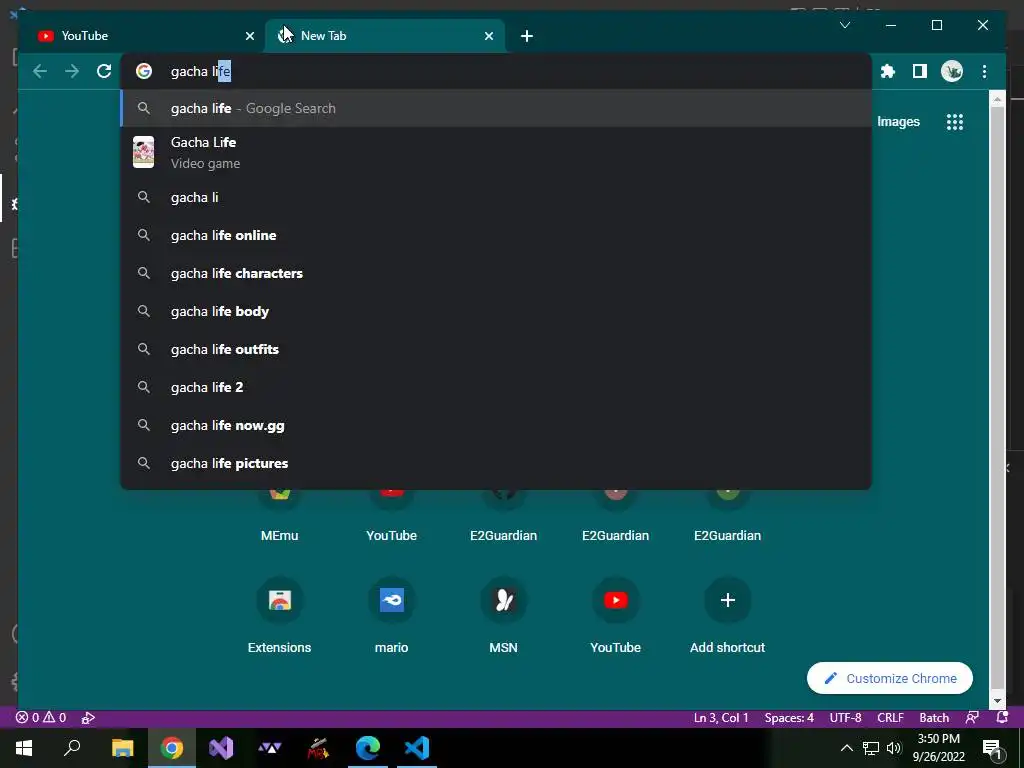This screenshot has width=1024, height=768.
Task: Change indentation via Spaces: 4
Action: point(789,718)
